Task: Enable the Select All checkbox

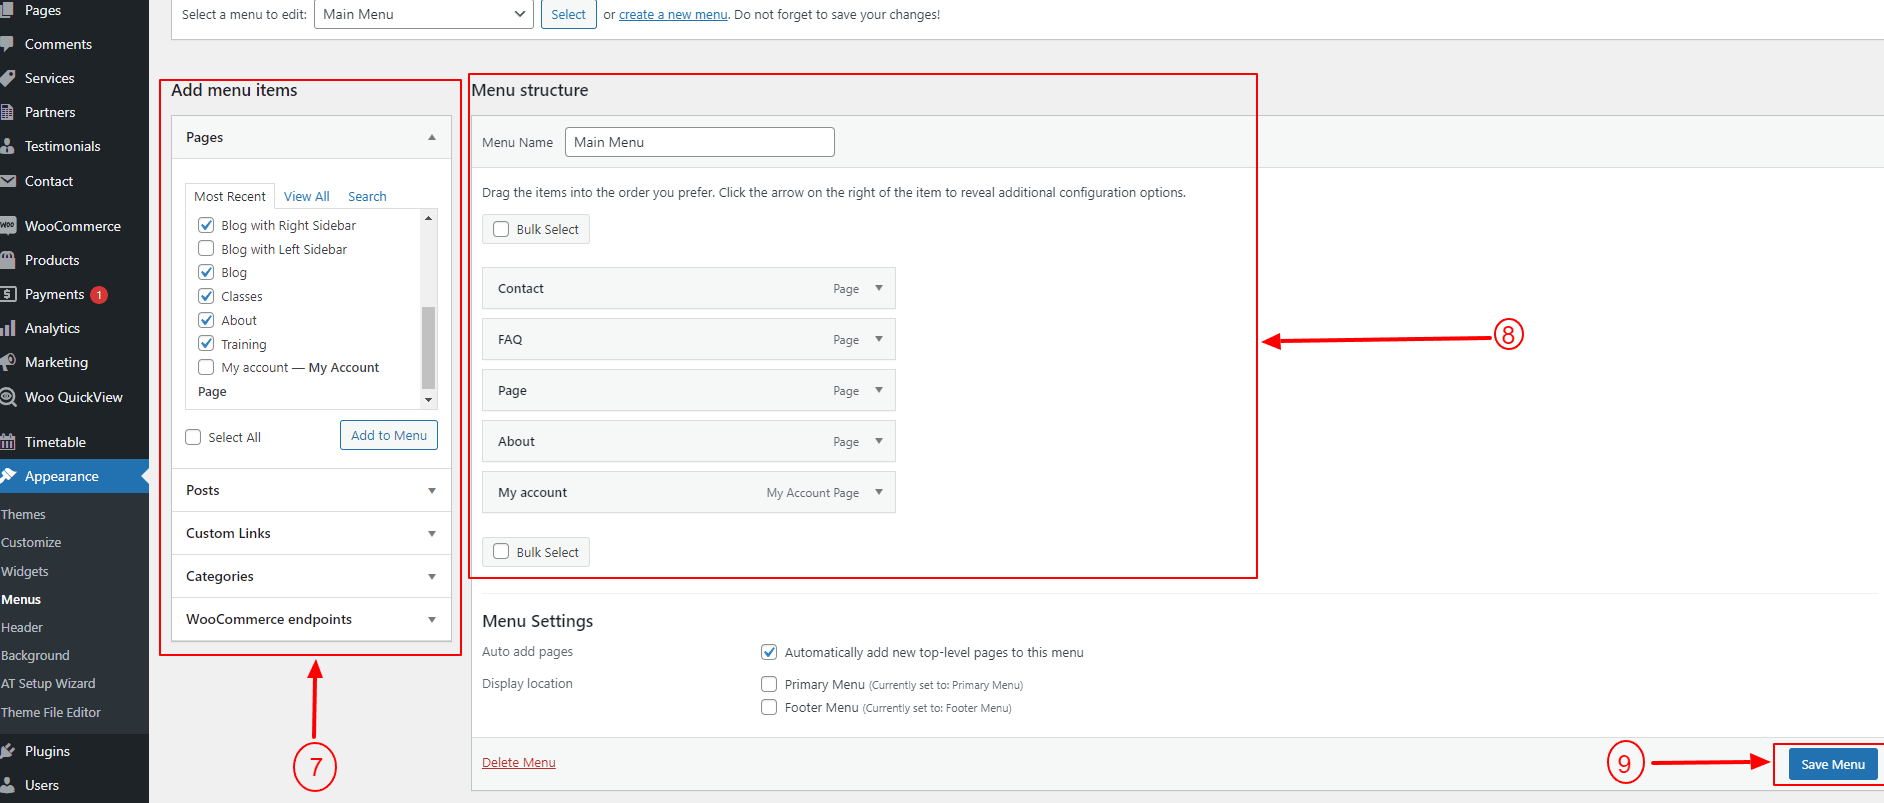Action: tap(194, 437)
